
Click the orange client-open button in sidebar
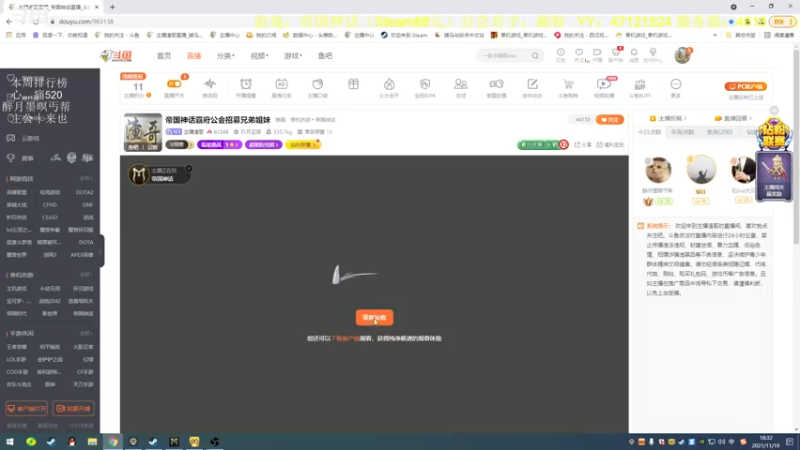pyautogui.click(x=27, y=409)
